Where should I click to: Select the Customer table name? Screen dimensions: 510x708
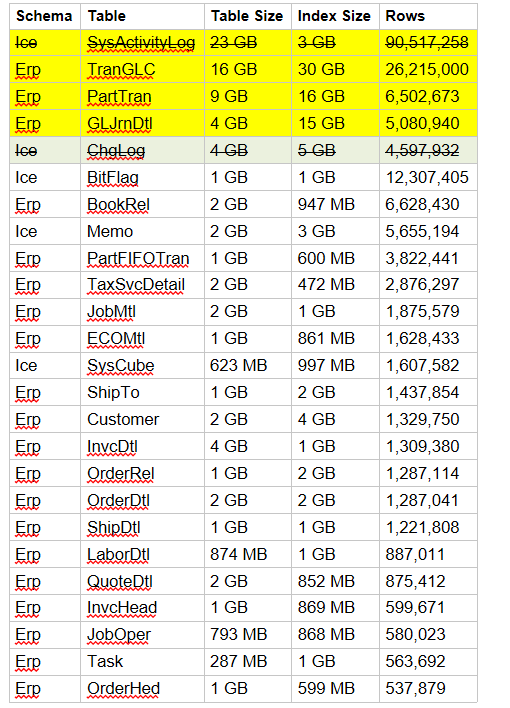[123, 419]
